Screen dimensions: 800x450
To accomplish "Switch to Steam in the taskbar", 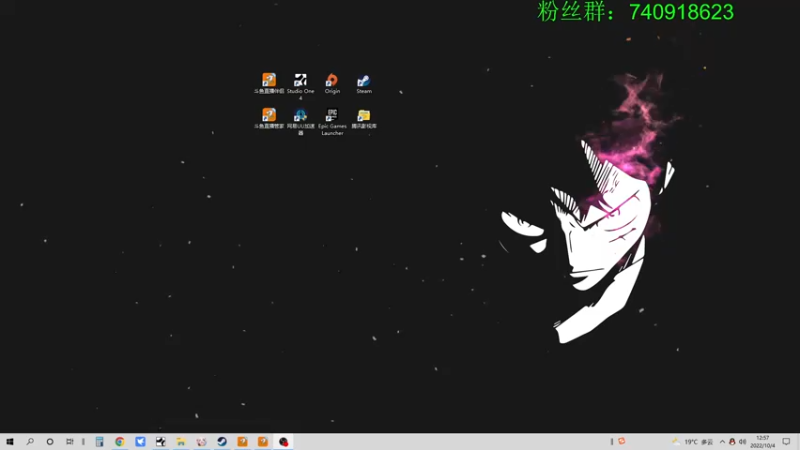I will point(222,442).
